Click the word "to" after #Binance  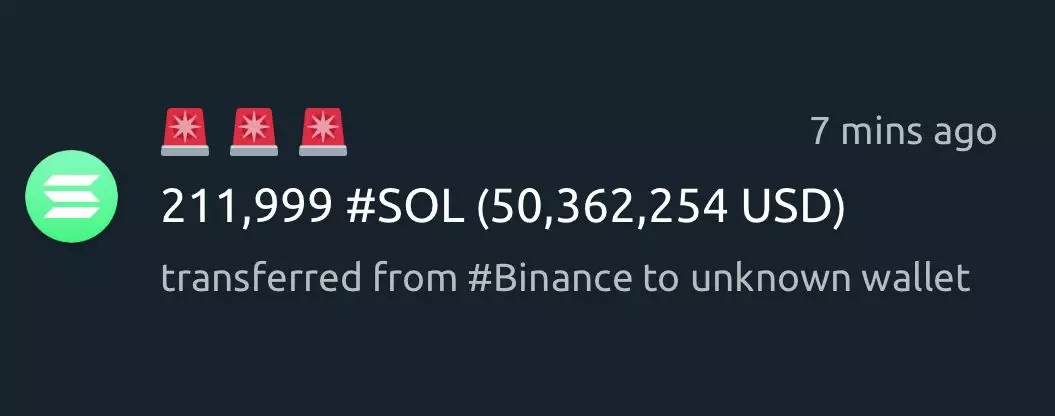(x=663, y=279)
